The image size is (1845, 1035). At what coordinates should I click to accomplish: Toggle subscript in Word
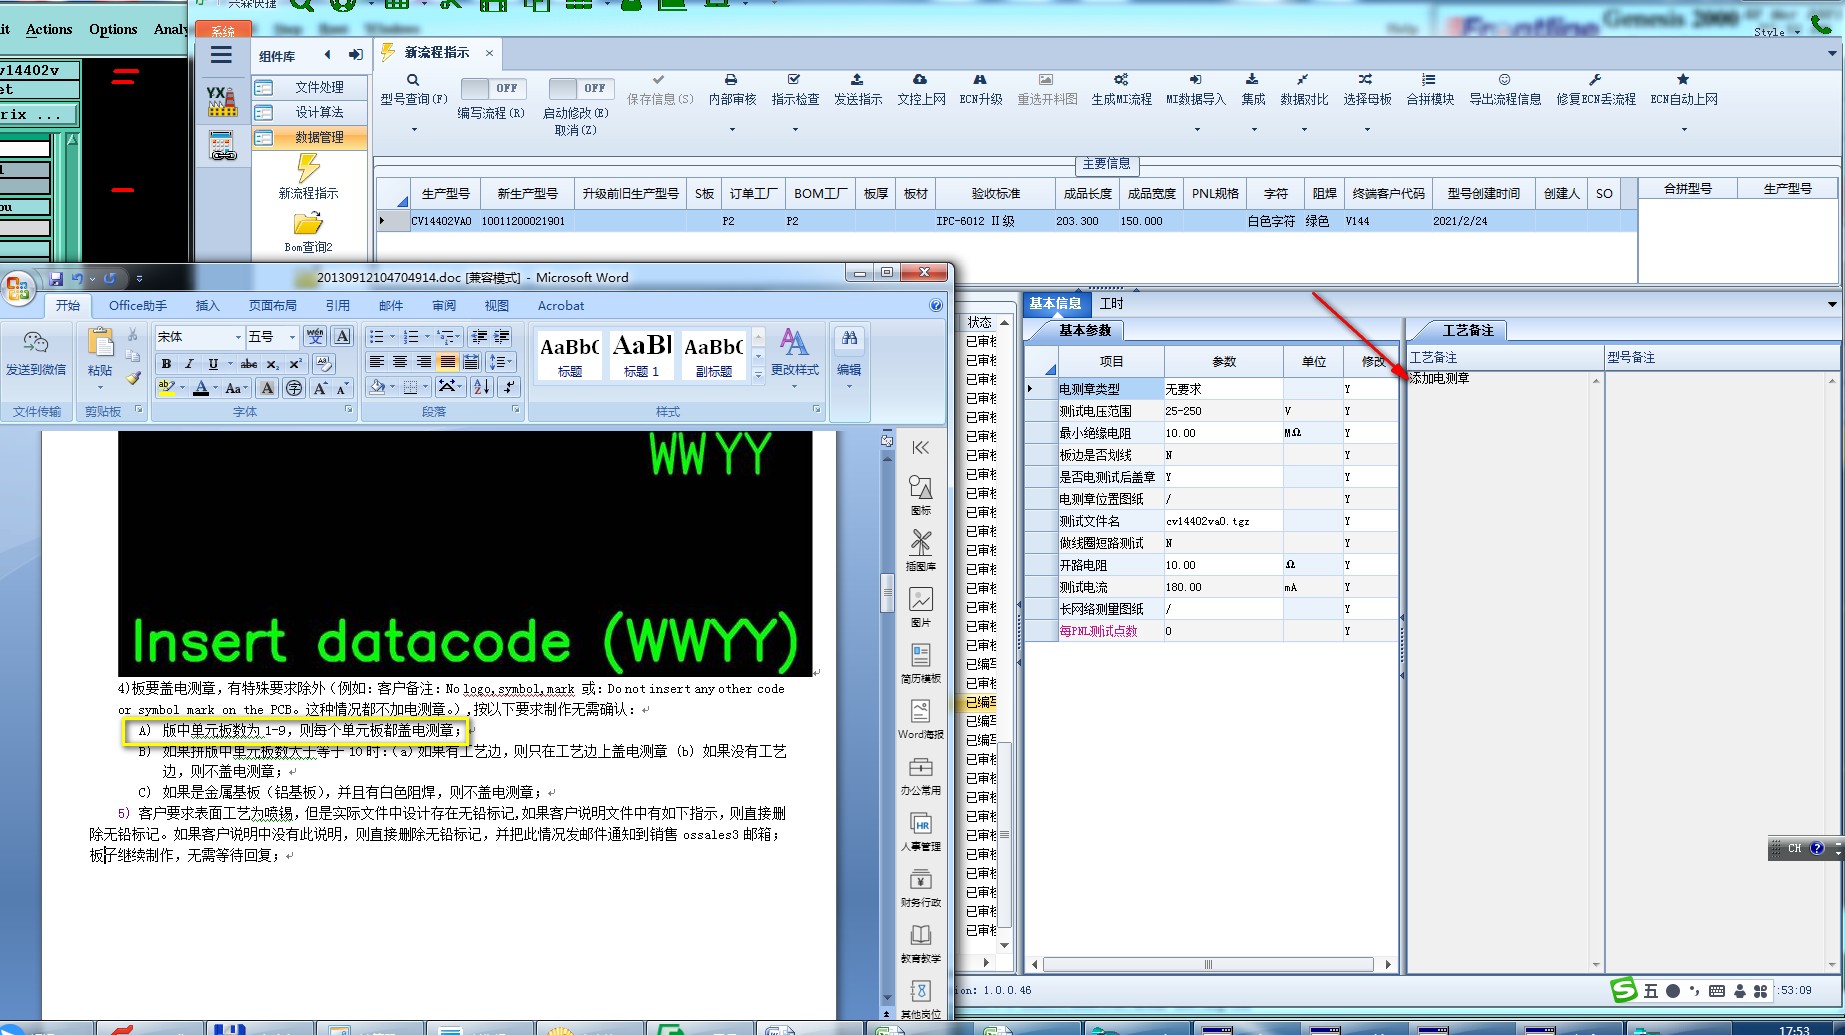pos(272,364)
